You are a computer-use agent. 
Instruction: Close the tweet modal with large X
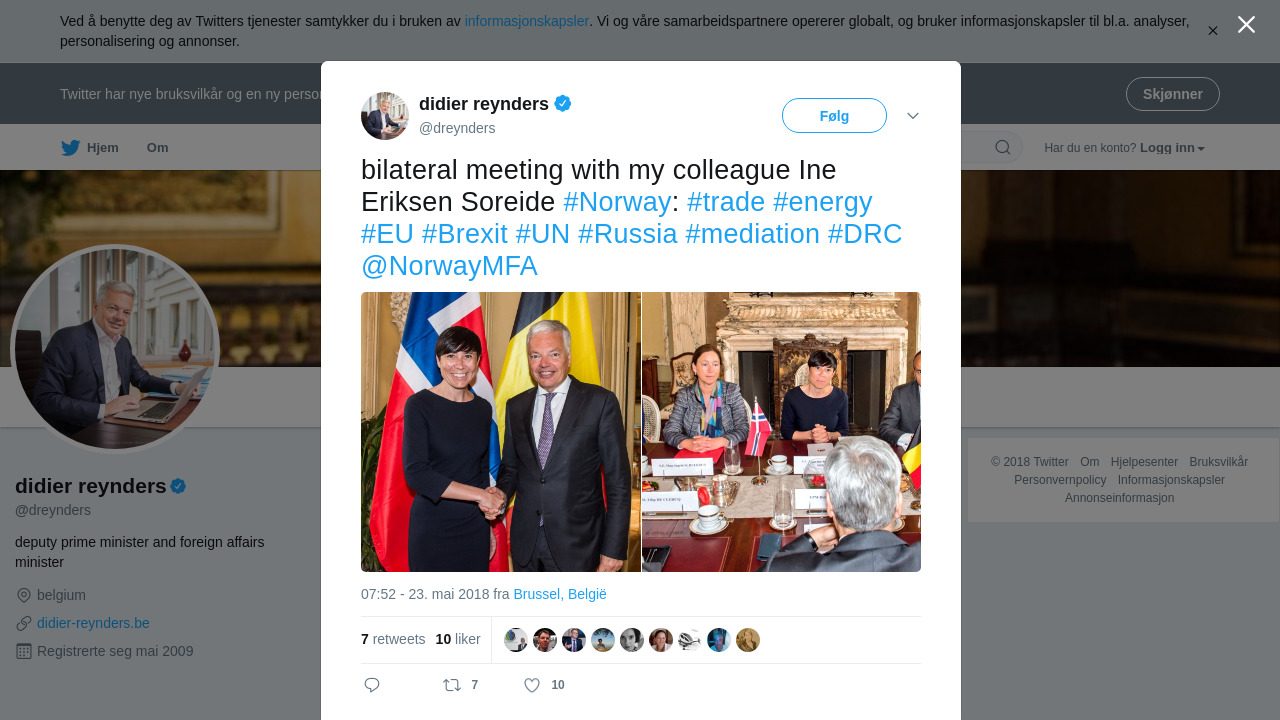tap(1246, 24)
